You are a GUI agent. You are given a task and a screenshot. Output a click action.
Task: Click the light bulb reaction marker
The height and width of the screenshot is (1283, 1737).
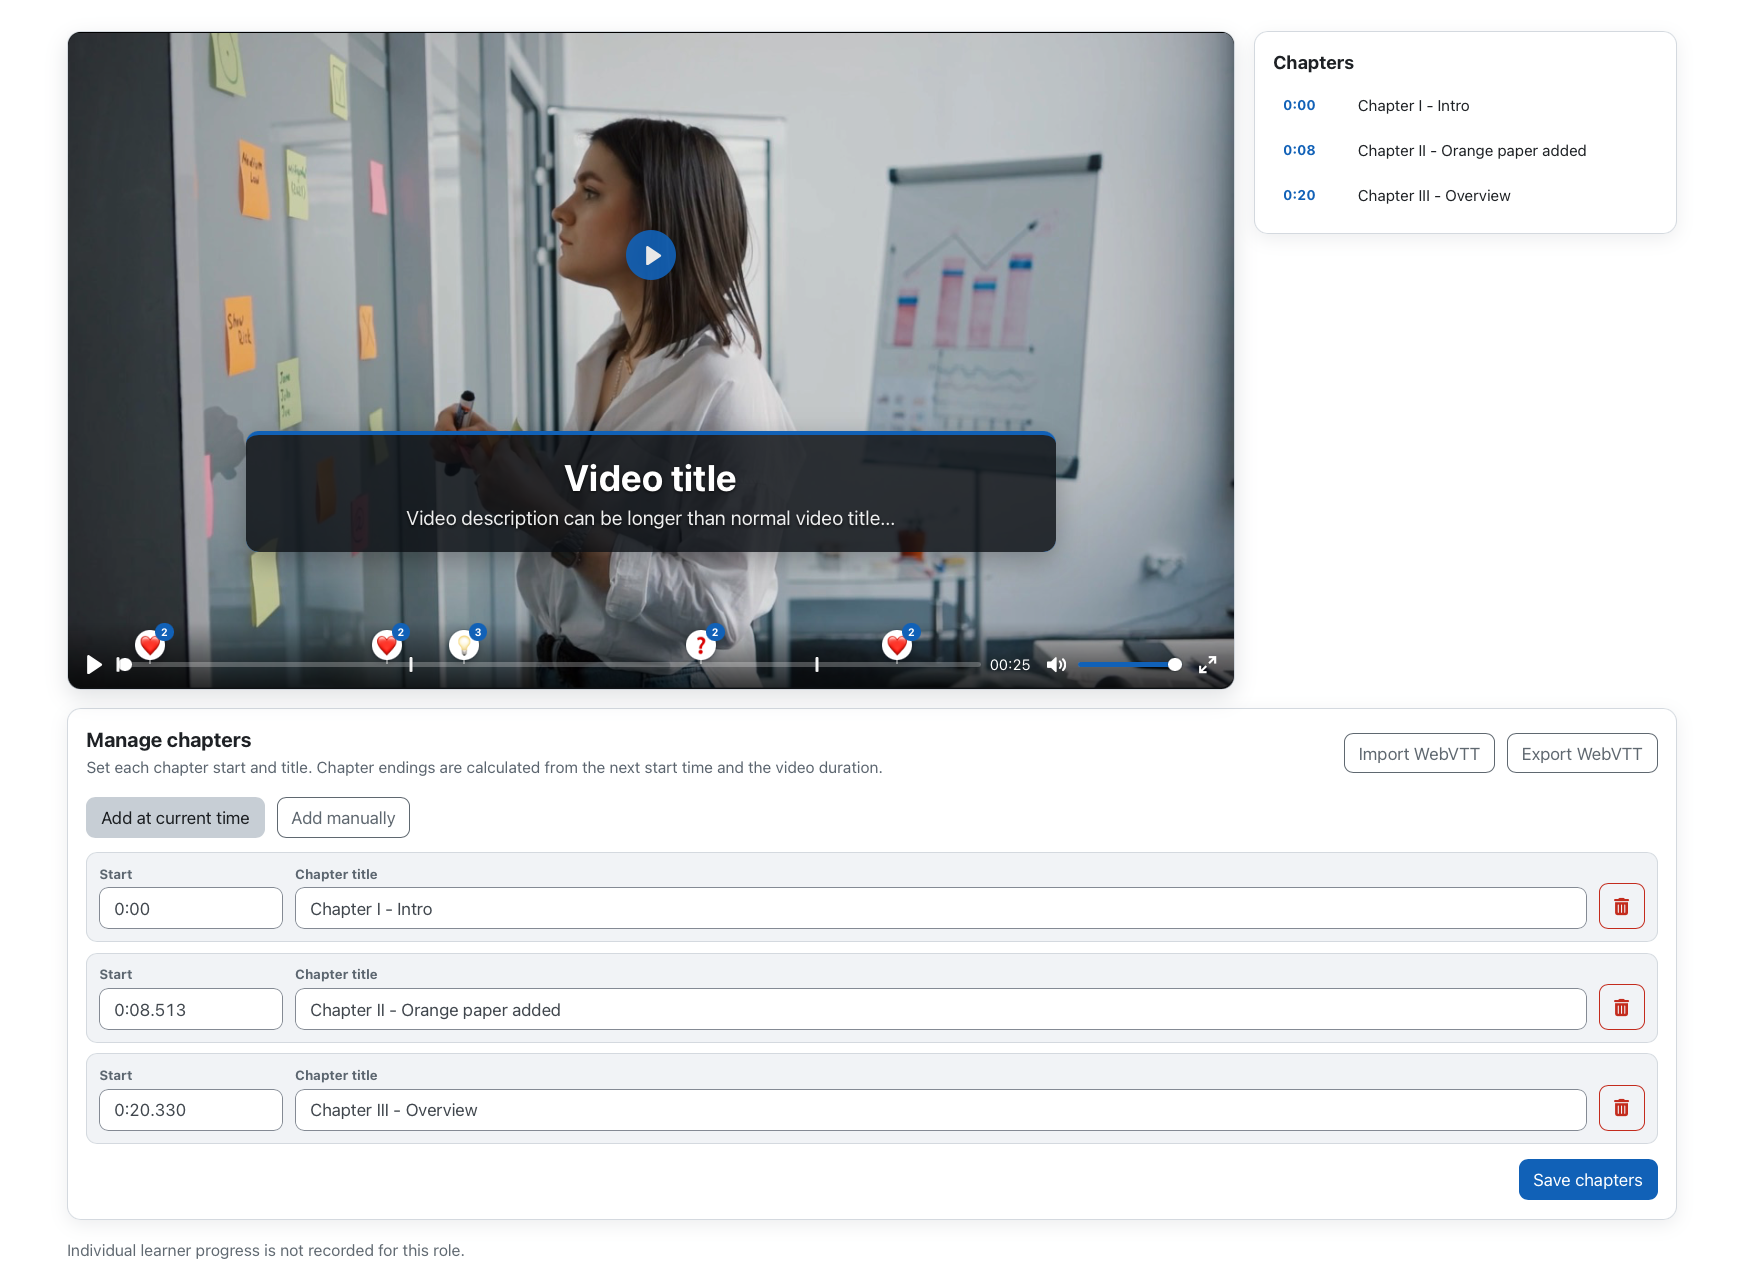coord(464,645)
